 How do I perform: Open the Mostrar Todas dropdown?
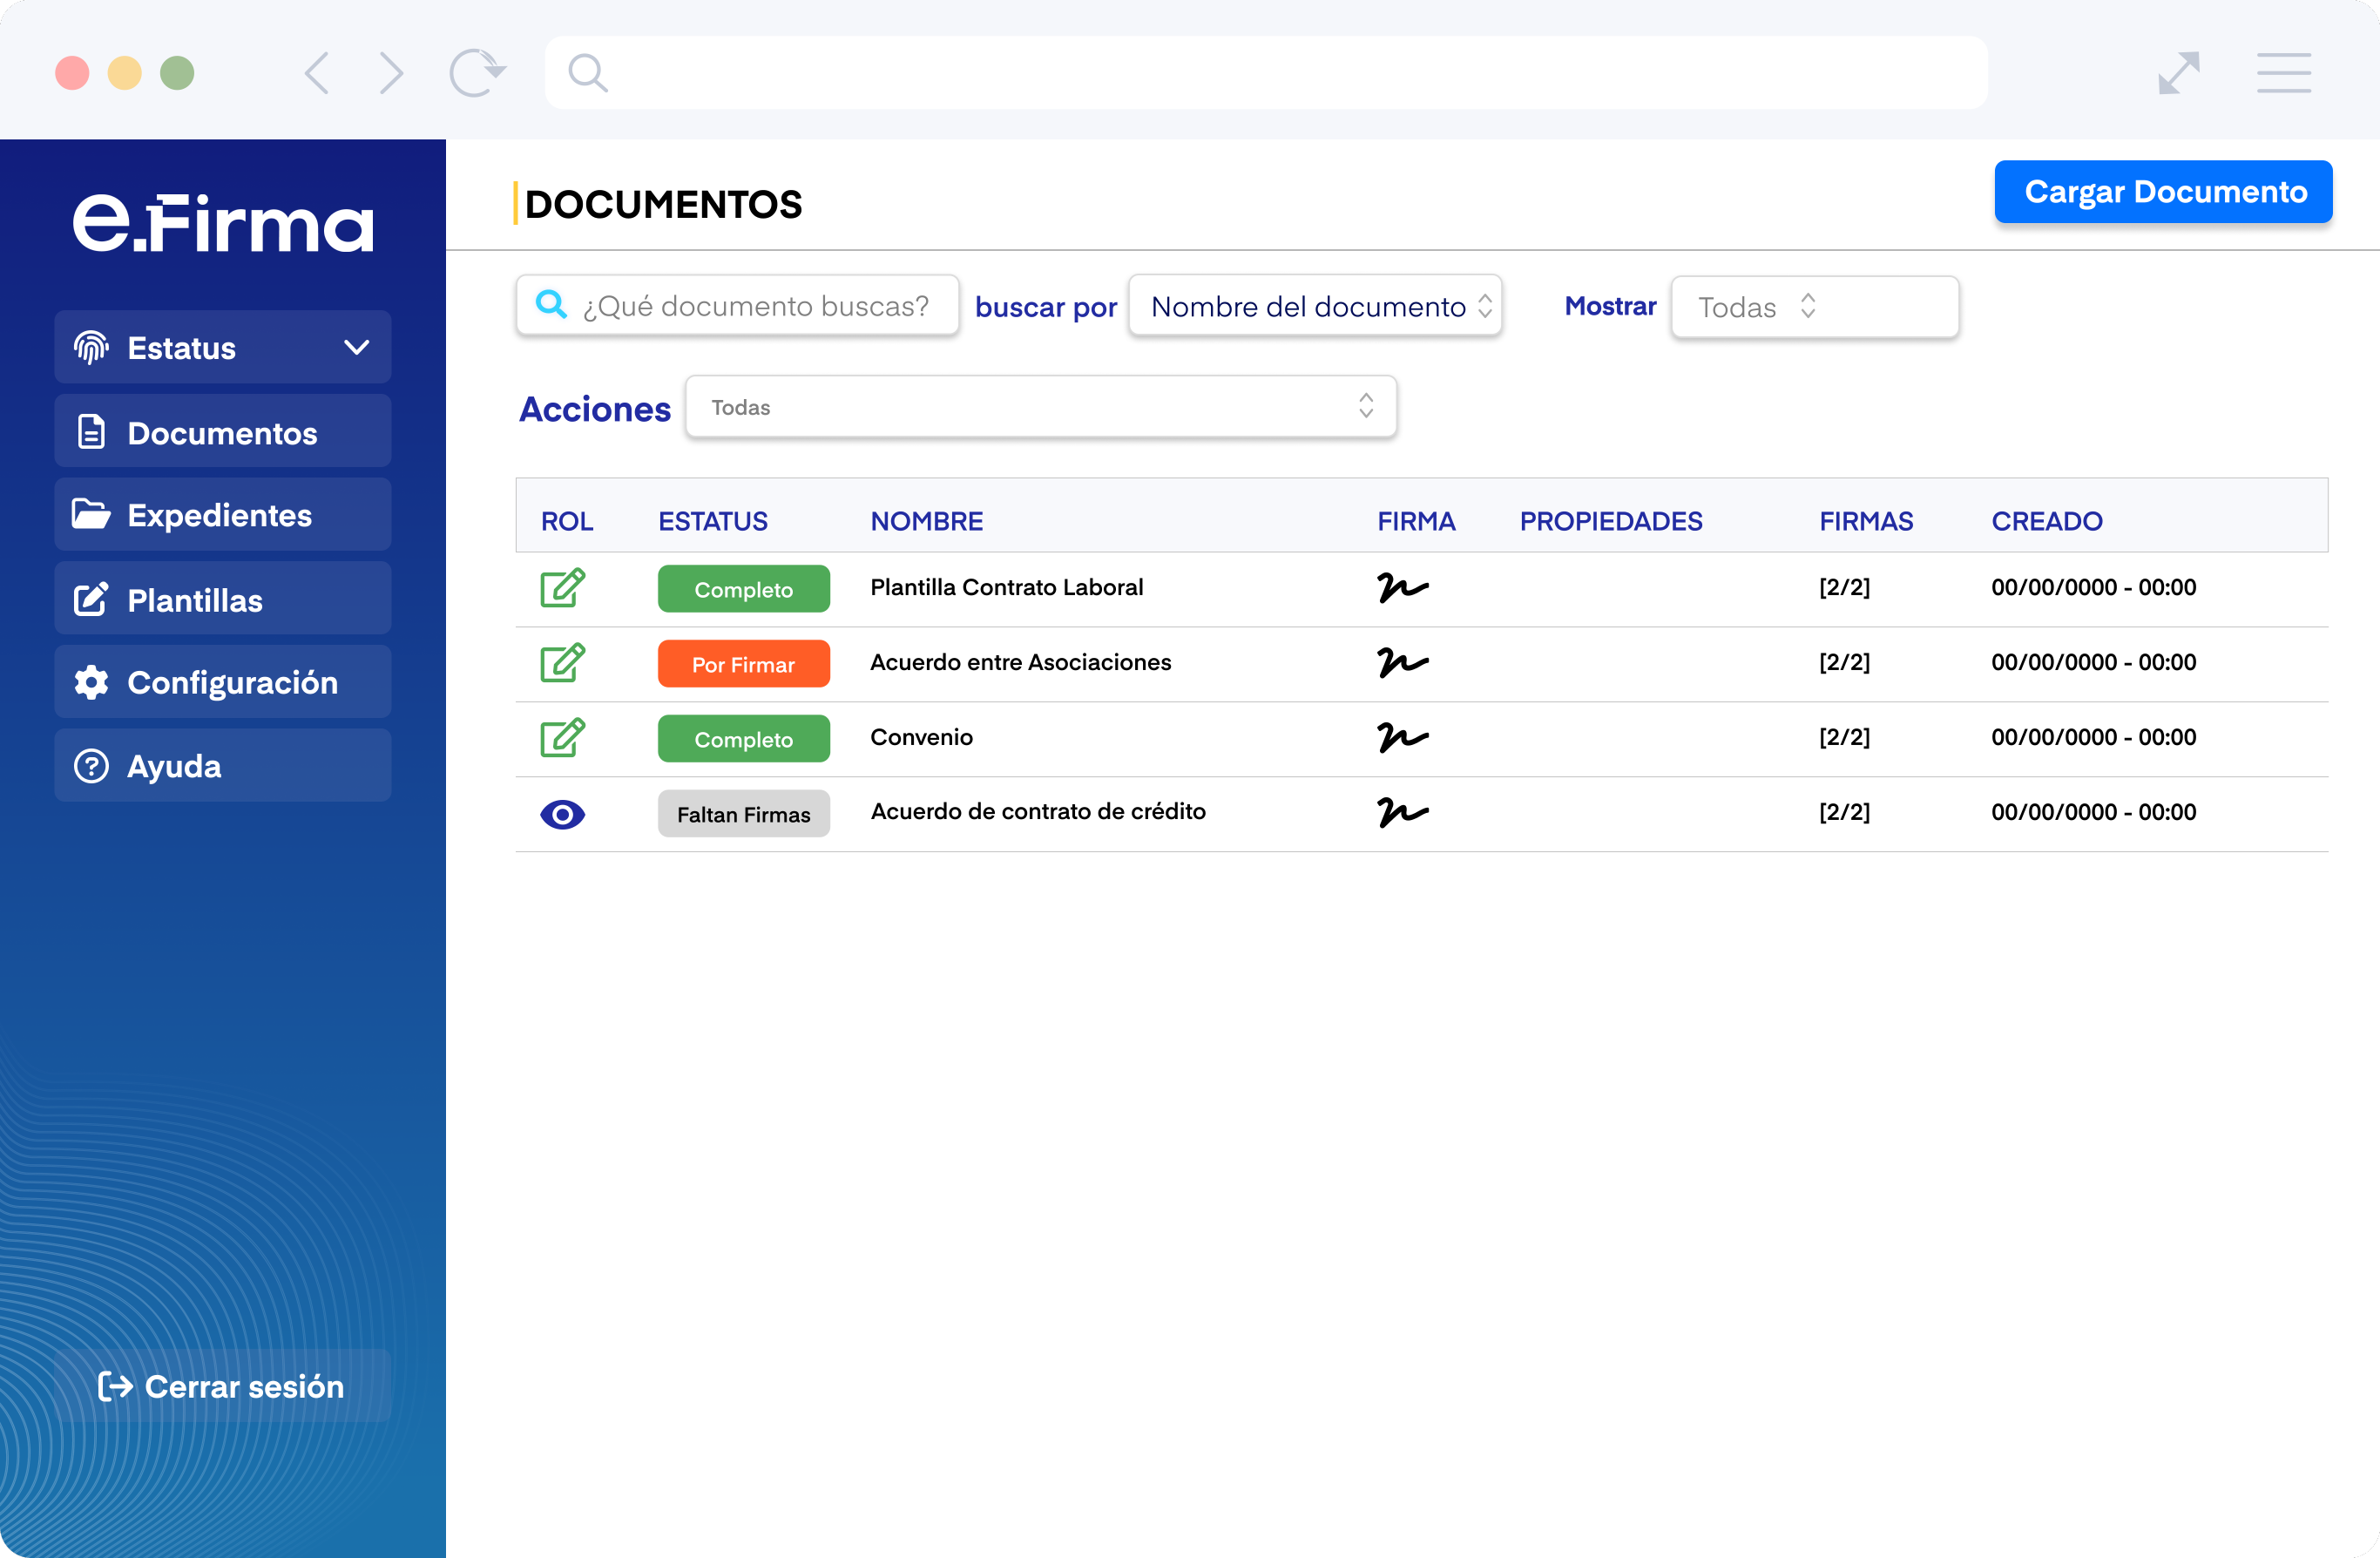coord(1815,306)
